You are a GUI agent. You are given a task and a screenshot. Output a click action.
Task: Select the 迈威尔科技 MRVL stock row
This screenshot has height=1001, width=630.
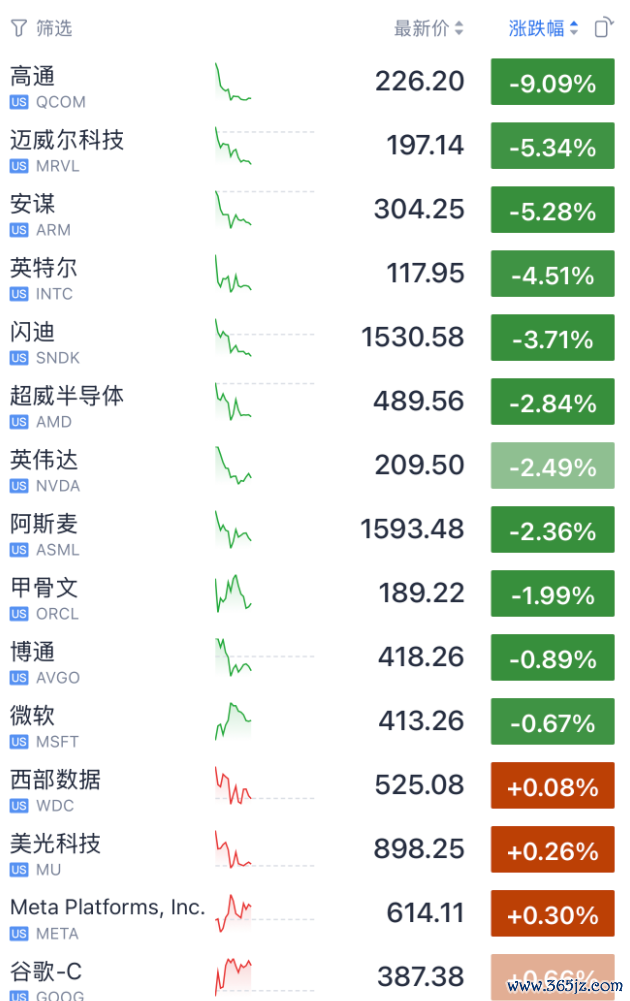click(313, 146)
